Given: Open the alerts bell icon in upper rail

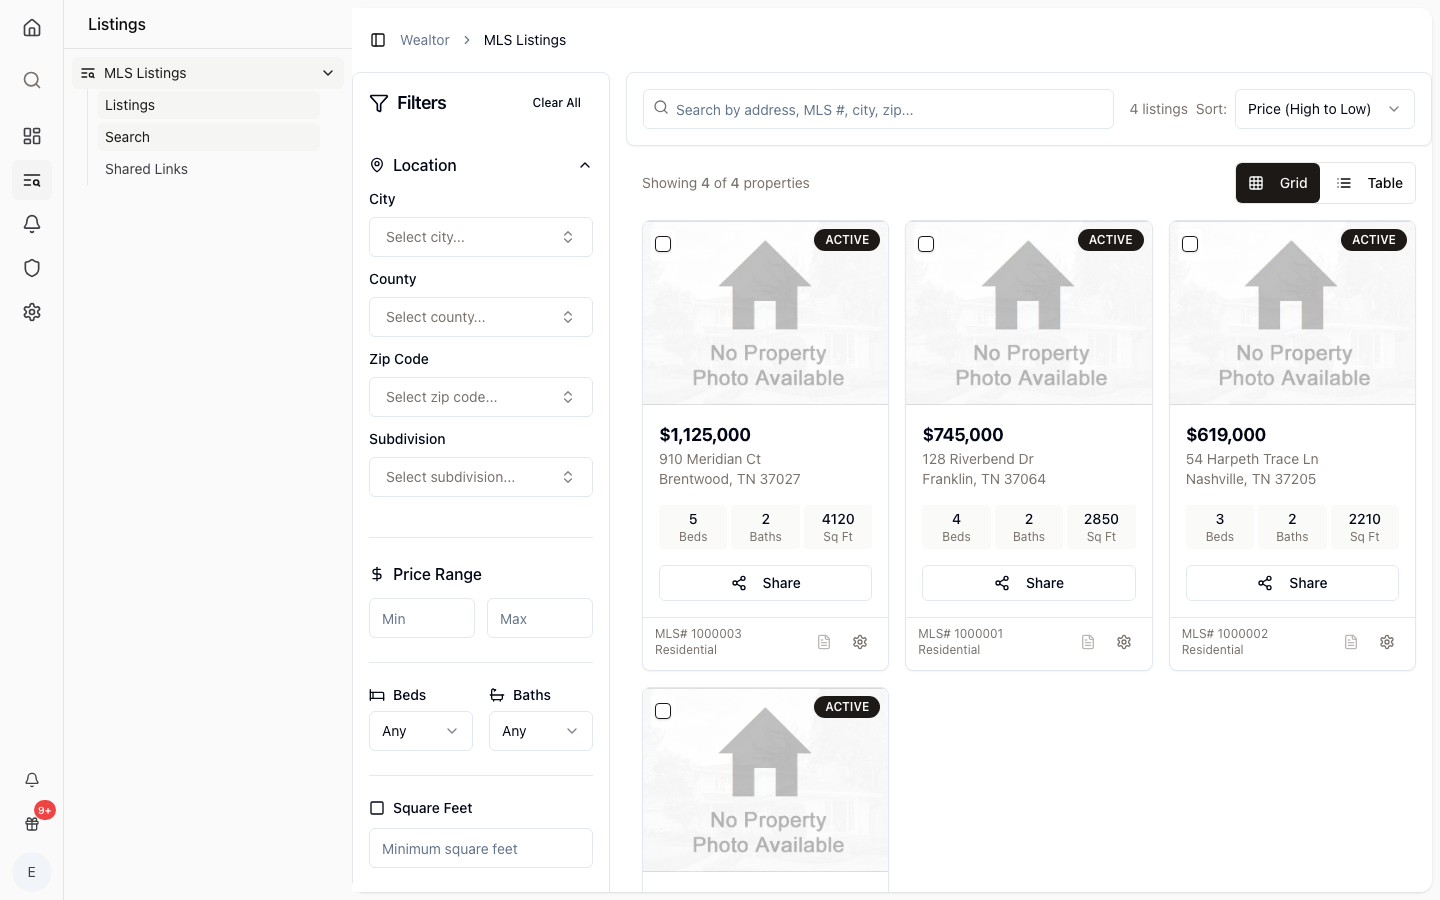Looking at the screenshot, I should pyautogui.click(x=32, y=224).
